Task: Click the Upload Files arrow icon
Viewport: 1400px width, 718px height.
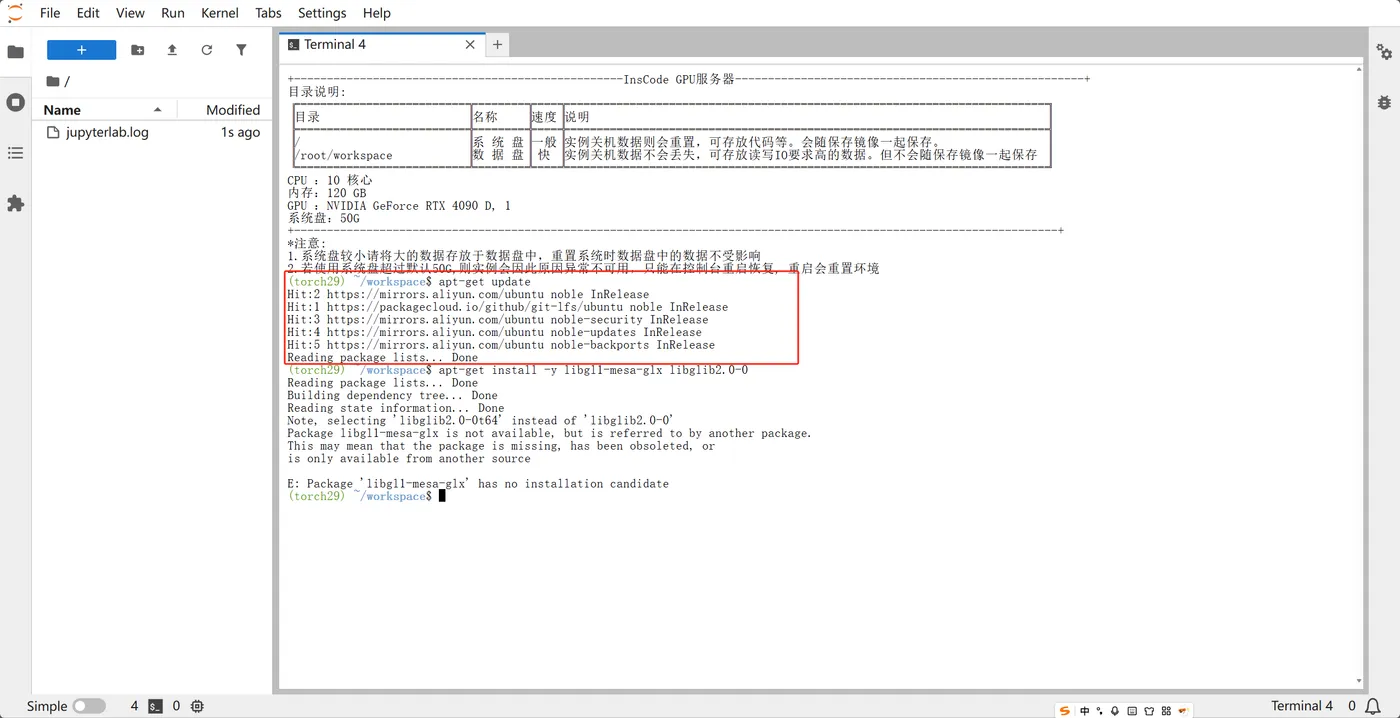Action: [172, 50]
